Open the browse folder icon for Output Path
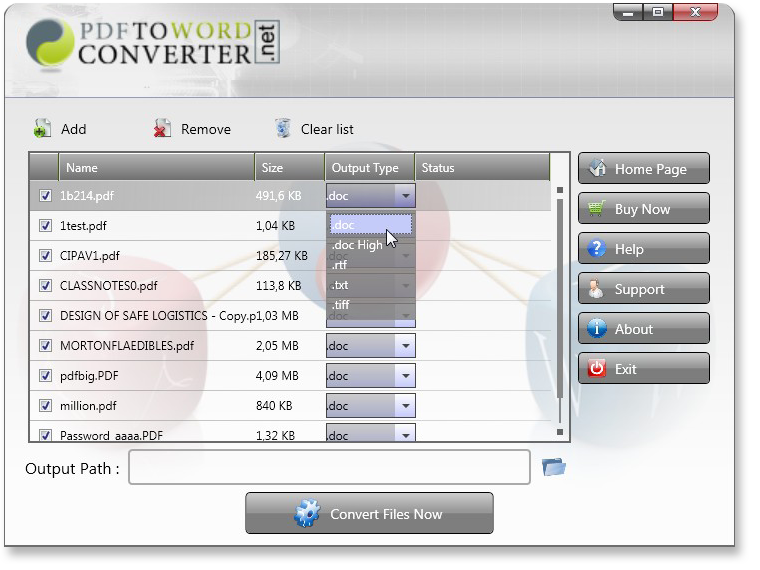The width and height of the screenshot is (760, 570). (x=554, y=467)
